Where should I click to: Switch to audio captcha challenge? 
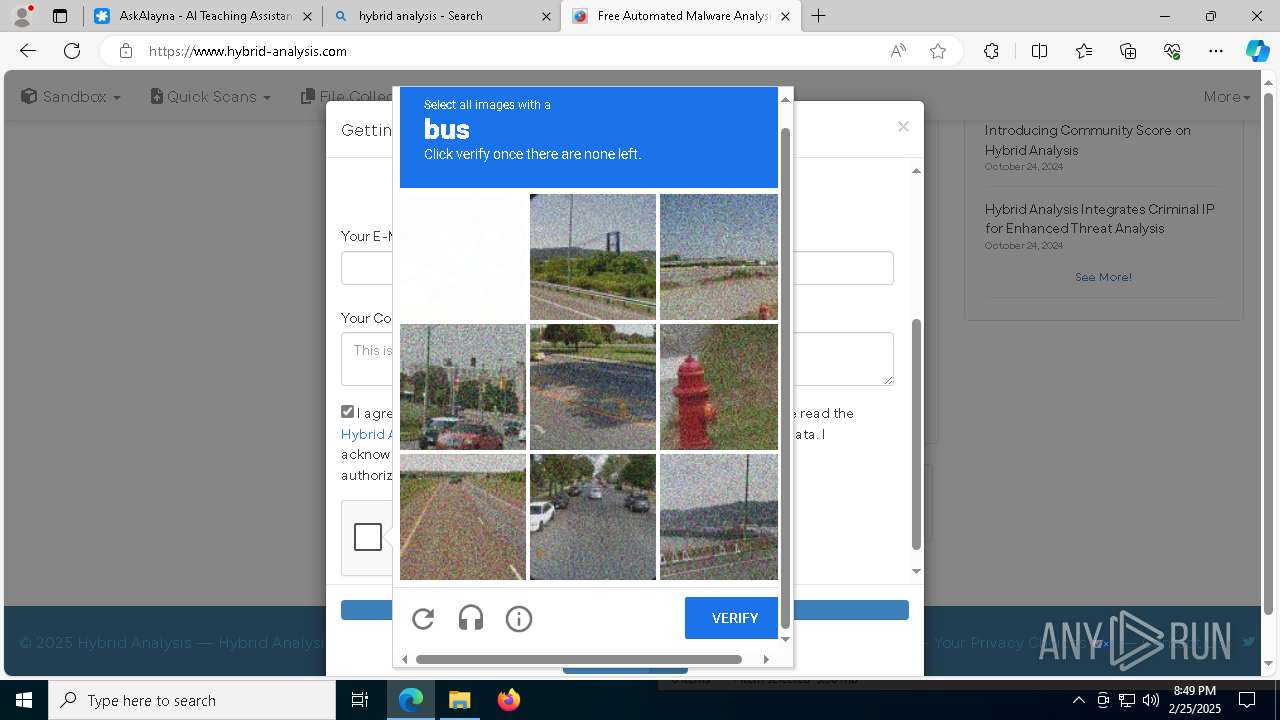(x=471, y=619)
